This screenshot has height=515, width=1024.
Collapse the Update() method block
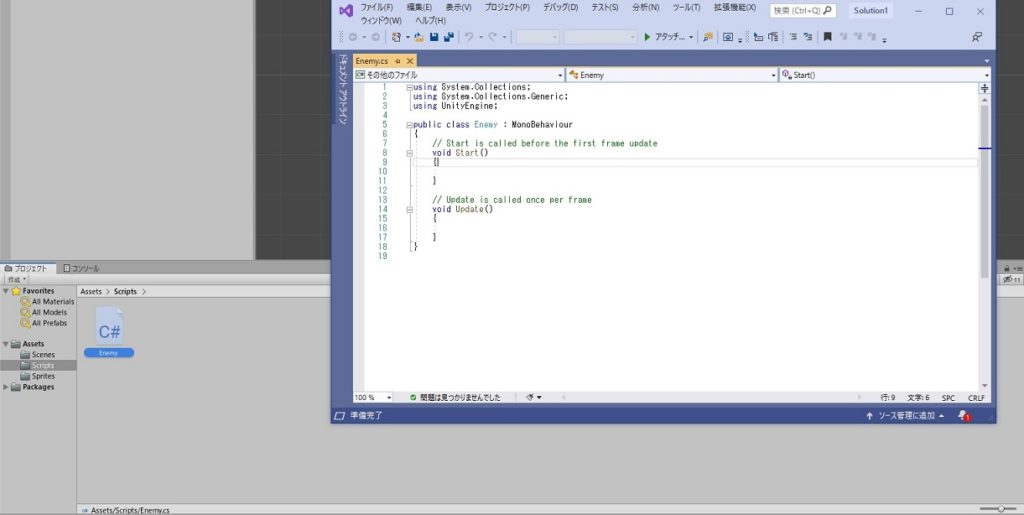tap(409, 210)
